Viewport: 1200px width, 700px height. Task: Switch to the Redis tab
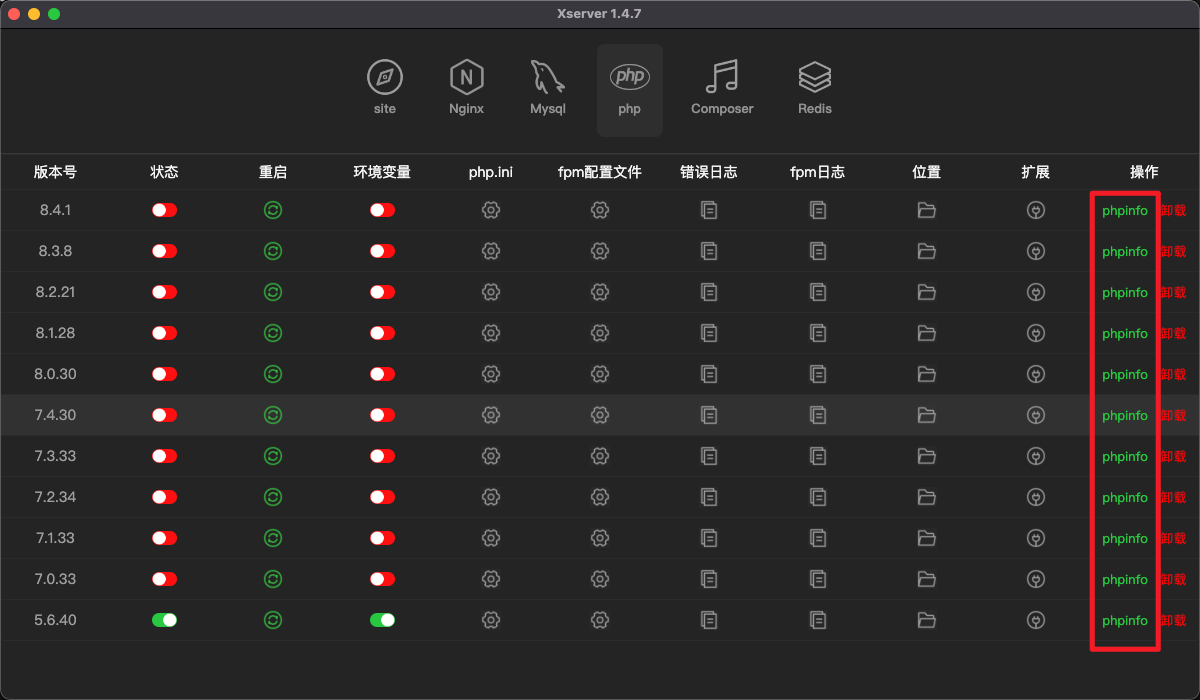point(815,88)
